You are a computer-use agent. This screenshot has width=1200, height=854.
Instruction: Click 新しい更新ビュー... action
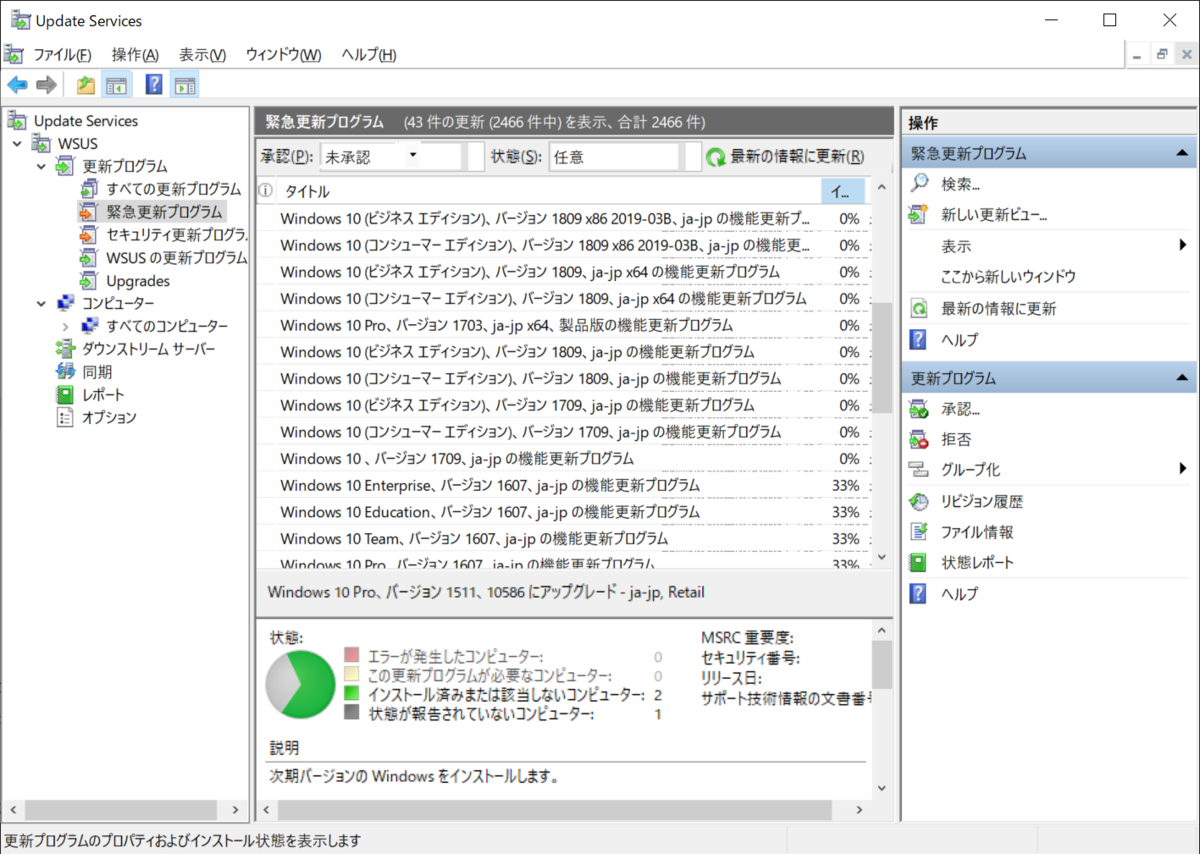click(x=994, y=215)
